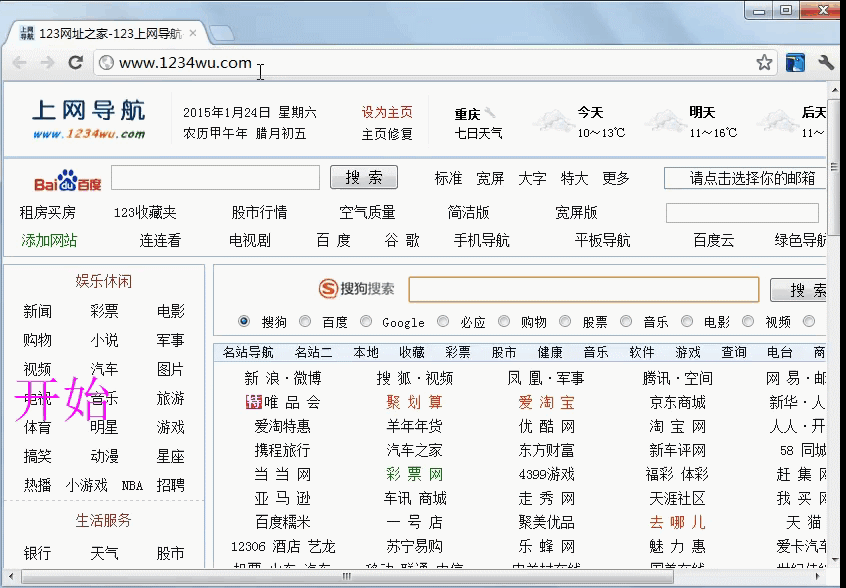Select the 搜狗 search engine radio button
The image size is (846, 588).
click(x=244, y=322)
